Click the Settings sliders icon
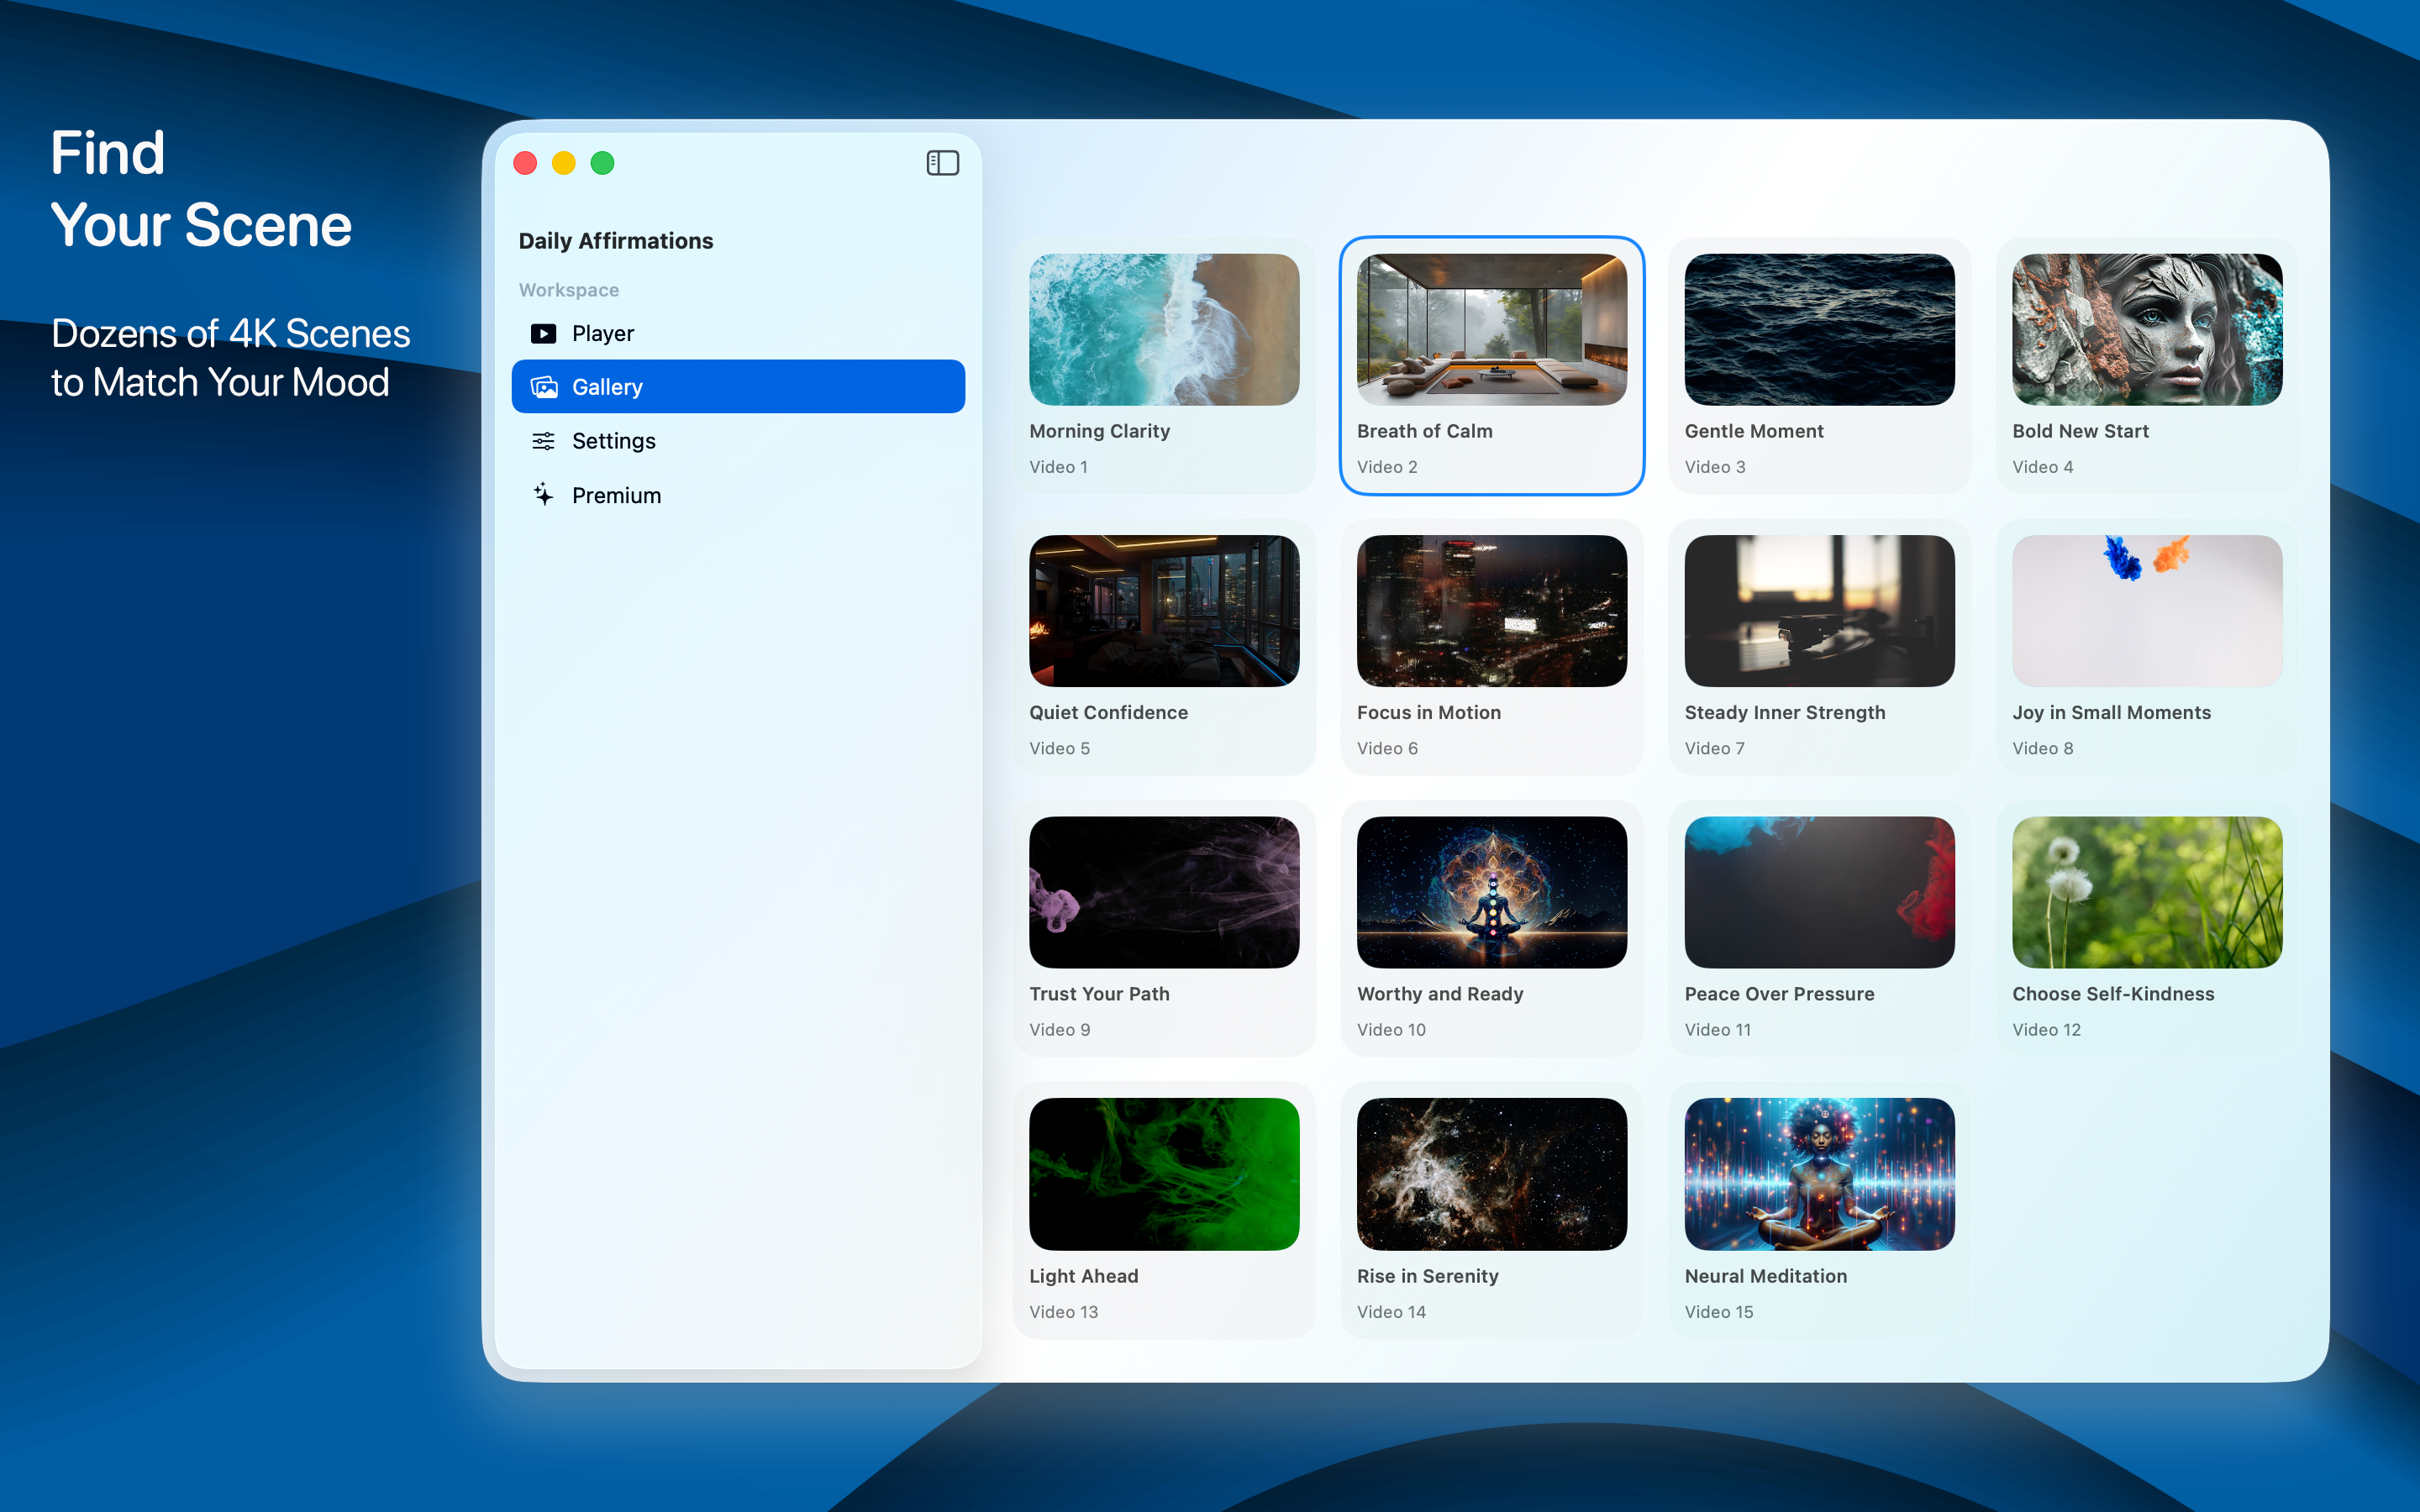The width and height of the screenshot is (2420, 1512). point(543,441)
